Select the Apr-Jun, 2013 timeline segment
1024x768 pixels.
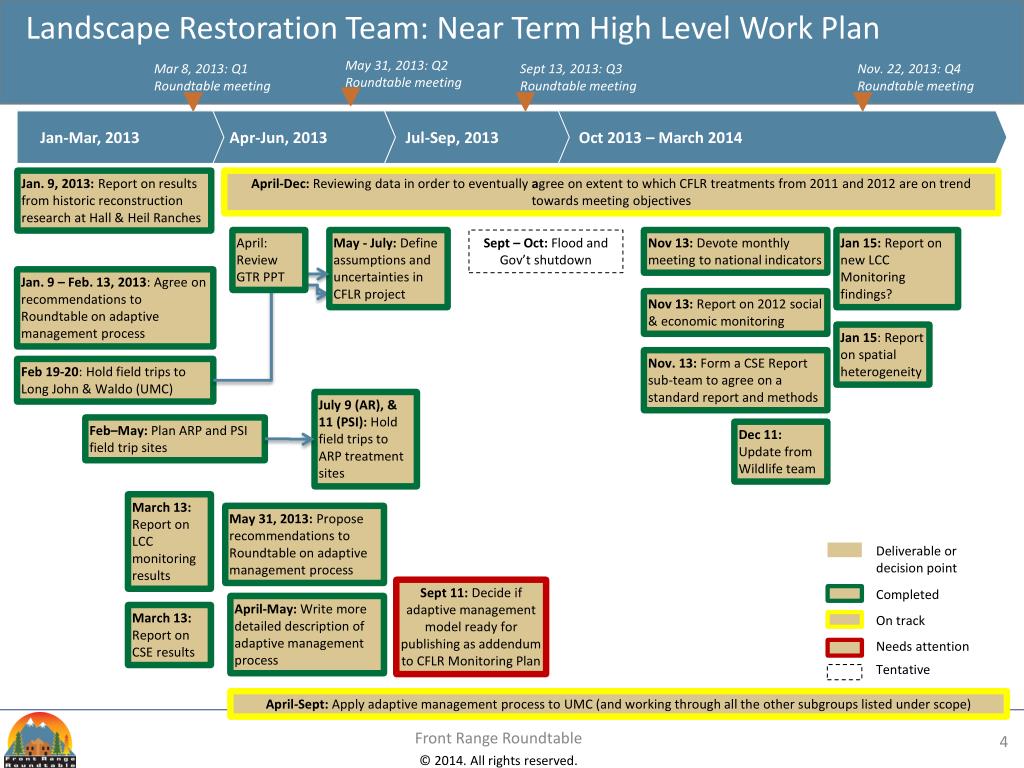(x=304, y=137)
